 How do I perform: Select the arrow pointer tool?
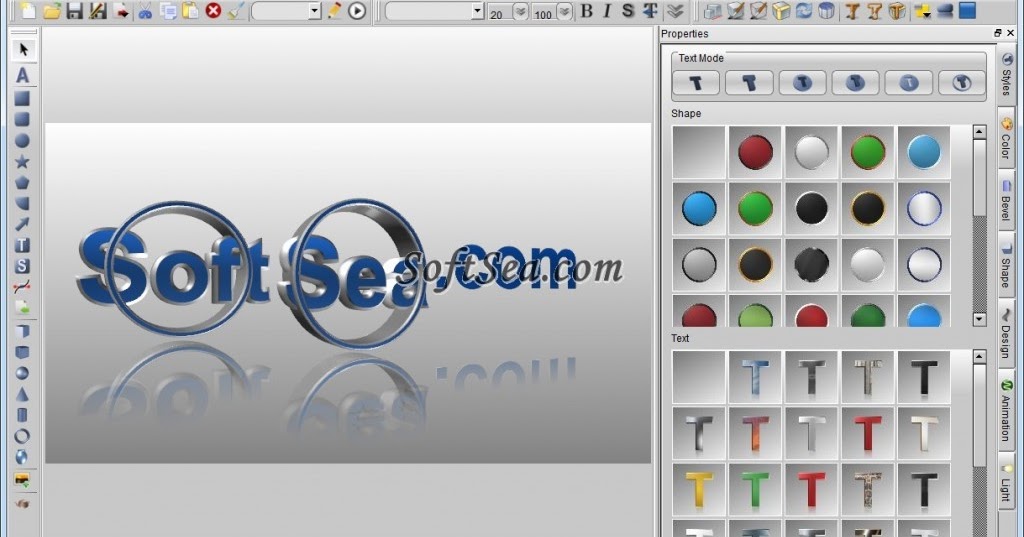click(24, 49)
